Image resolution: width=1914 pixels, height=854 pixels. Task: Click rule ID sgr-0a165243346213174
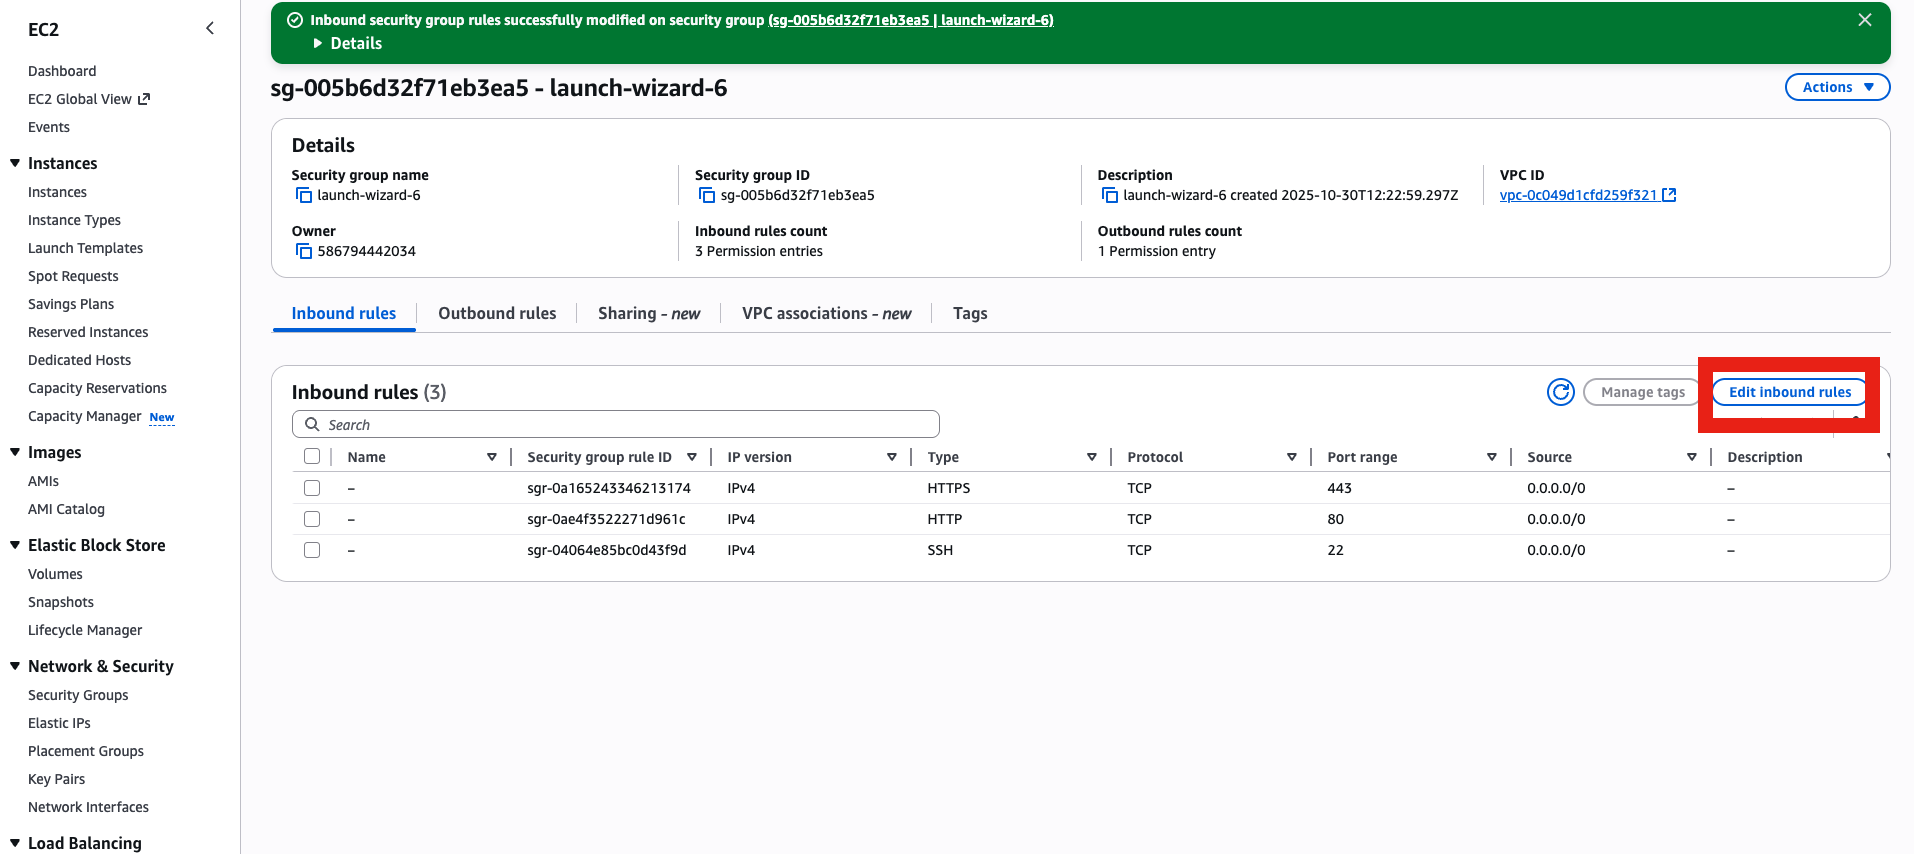pyautogui.click(x=609, y=488)
